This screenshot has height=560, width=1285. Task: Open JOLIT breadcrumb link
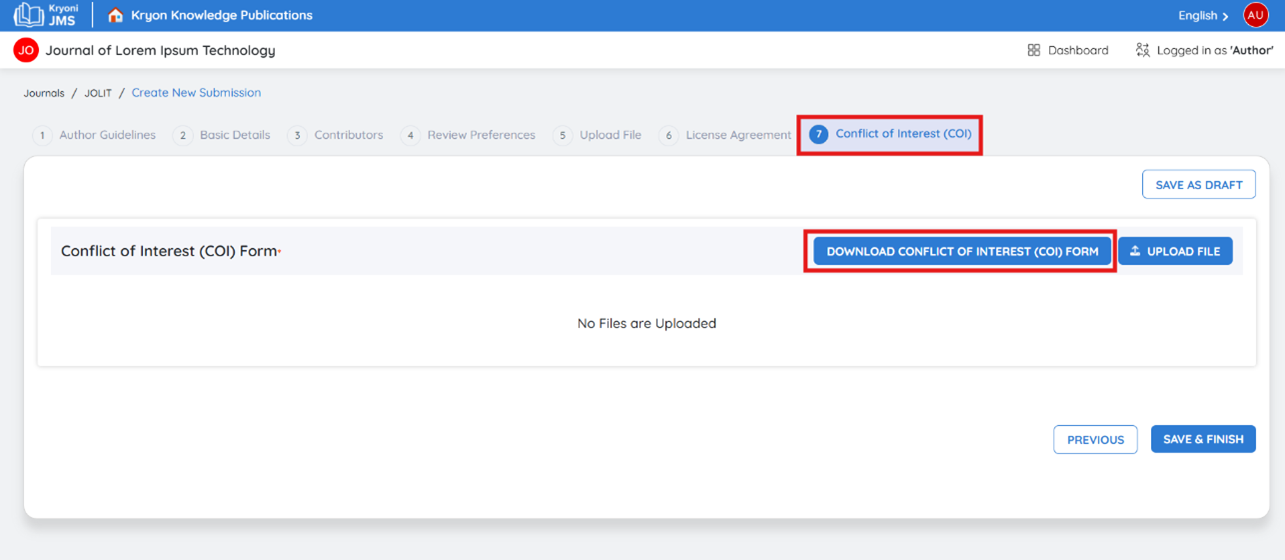click(x=98, y=93)
